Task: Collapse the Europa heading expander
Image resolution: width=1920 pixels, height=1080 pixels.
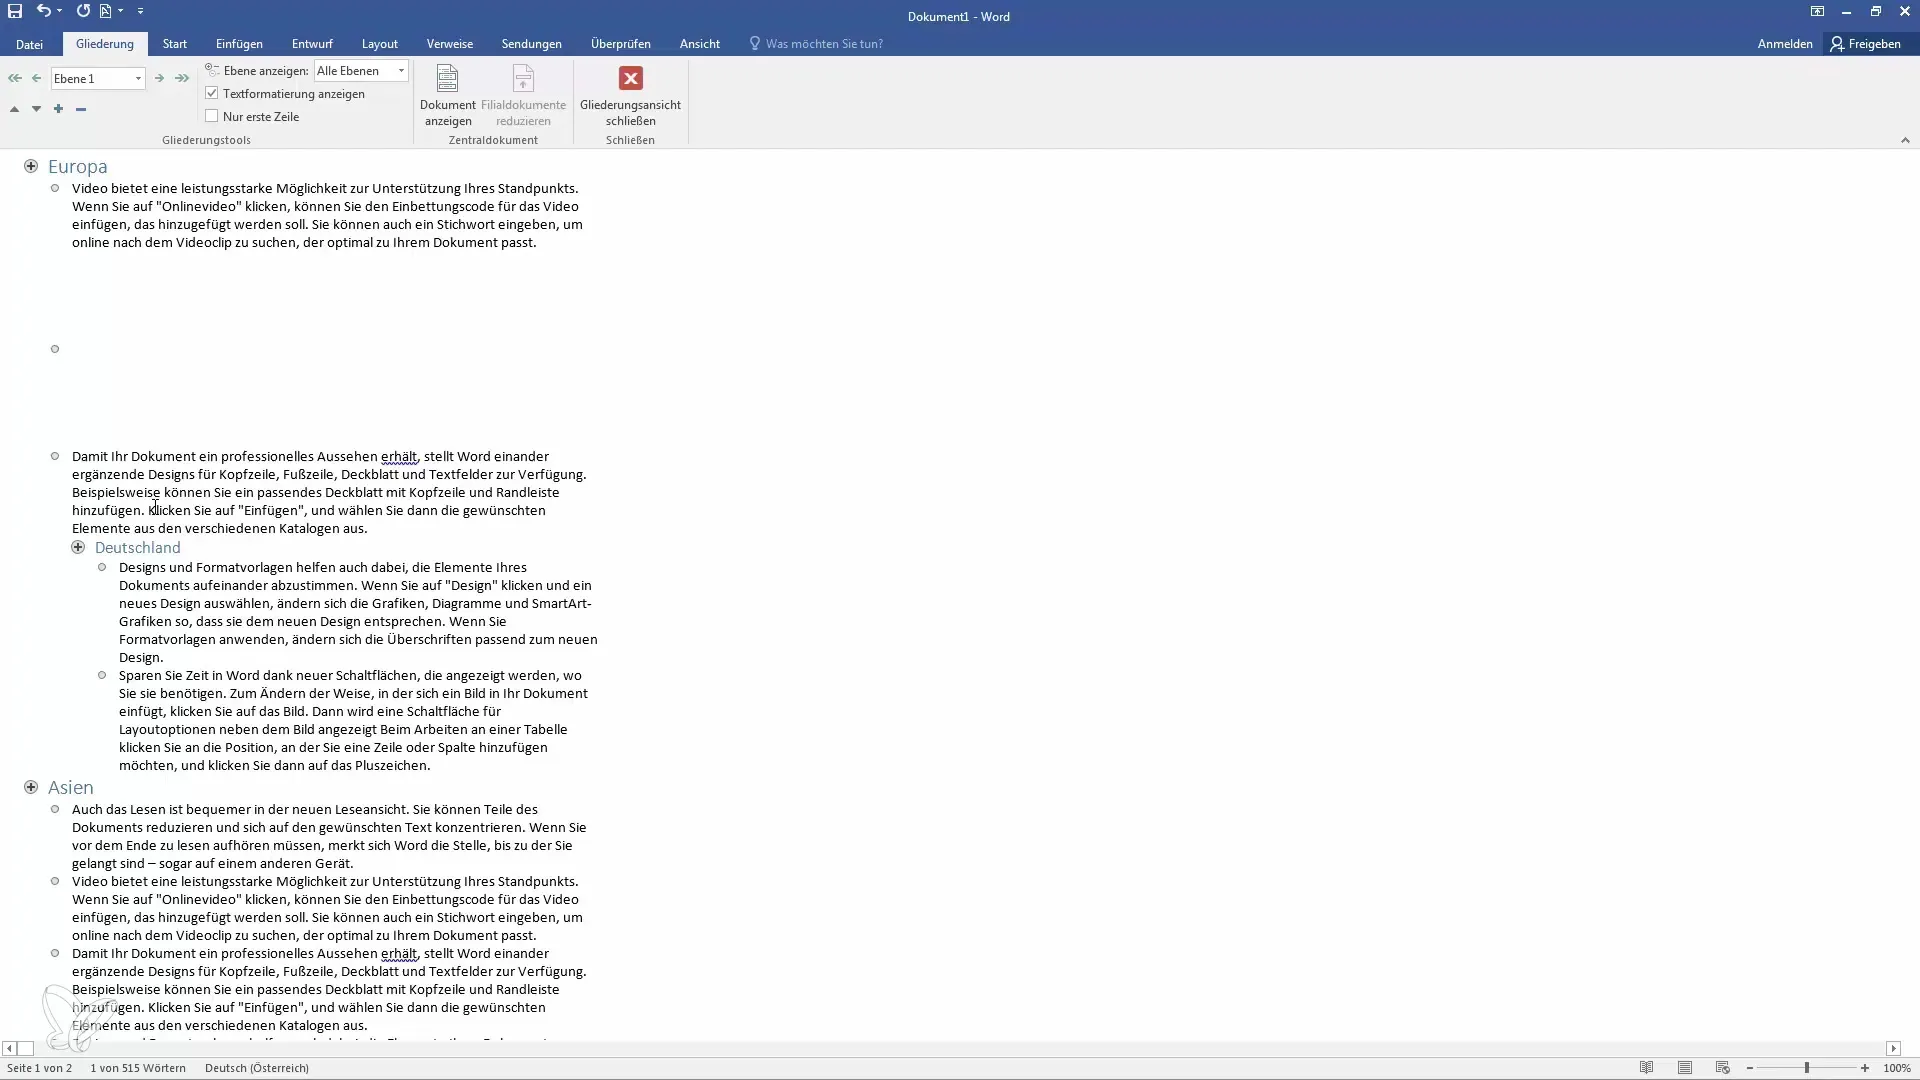Action: coord(31,166)
